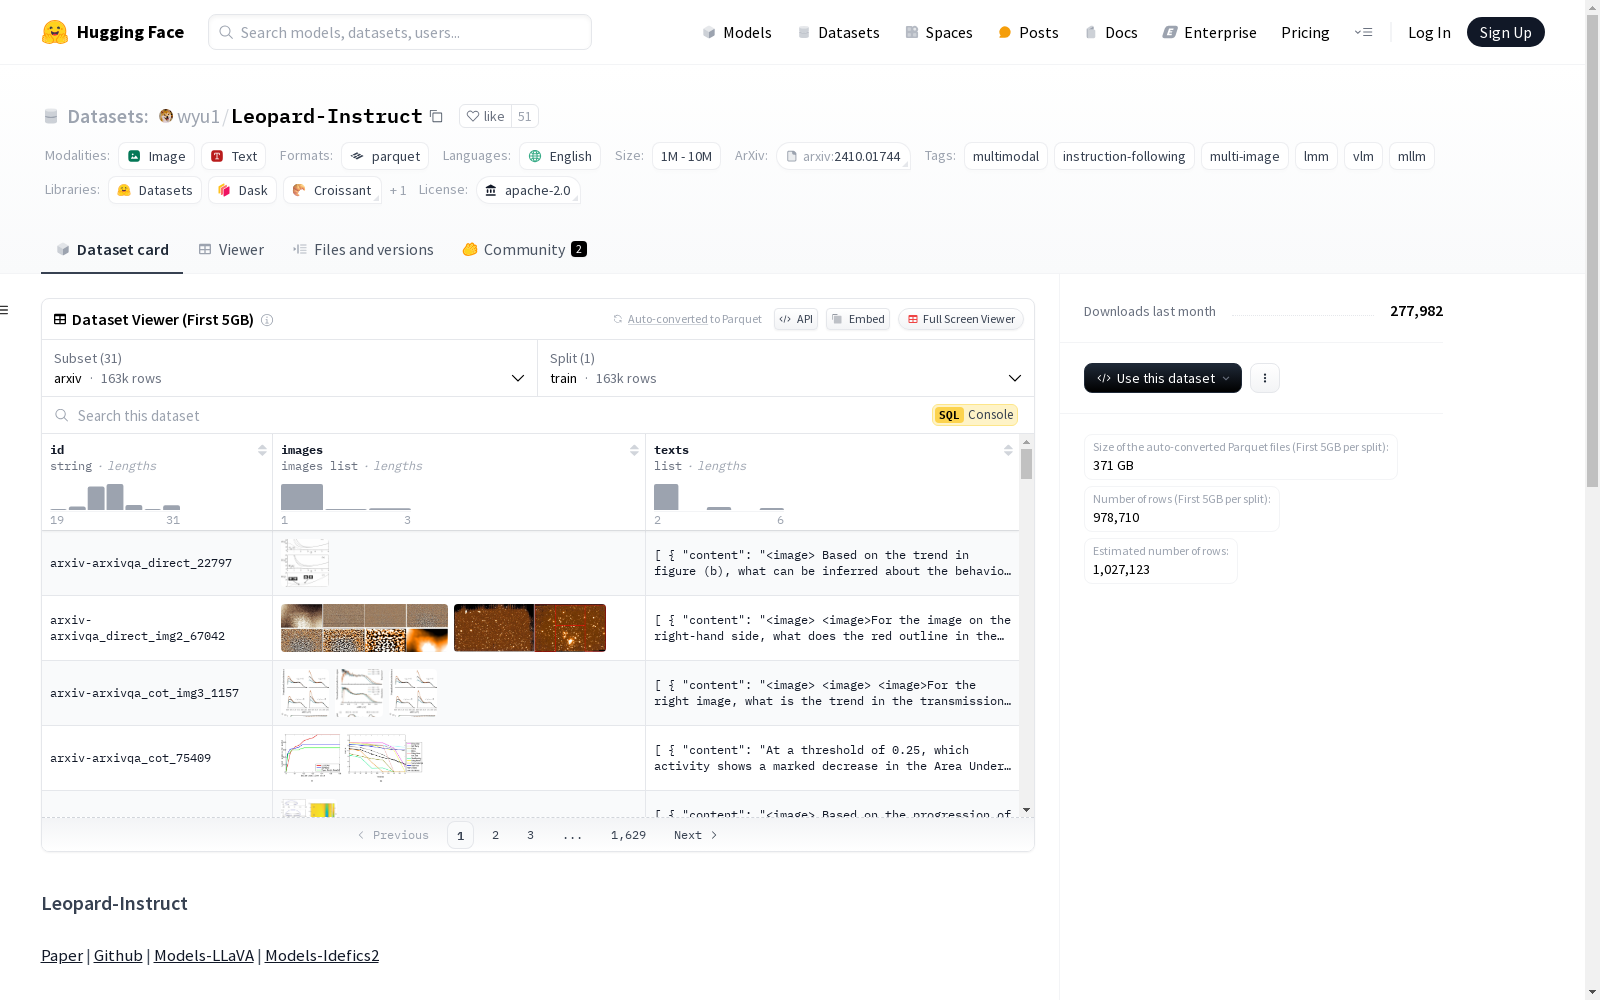Click the heart like button
1600x1000 pixels.
click(485, 116)
